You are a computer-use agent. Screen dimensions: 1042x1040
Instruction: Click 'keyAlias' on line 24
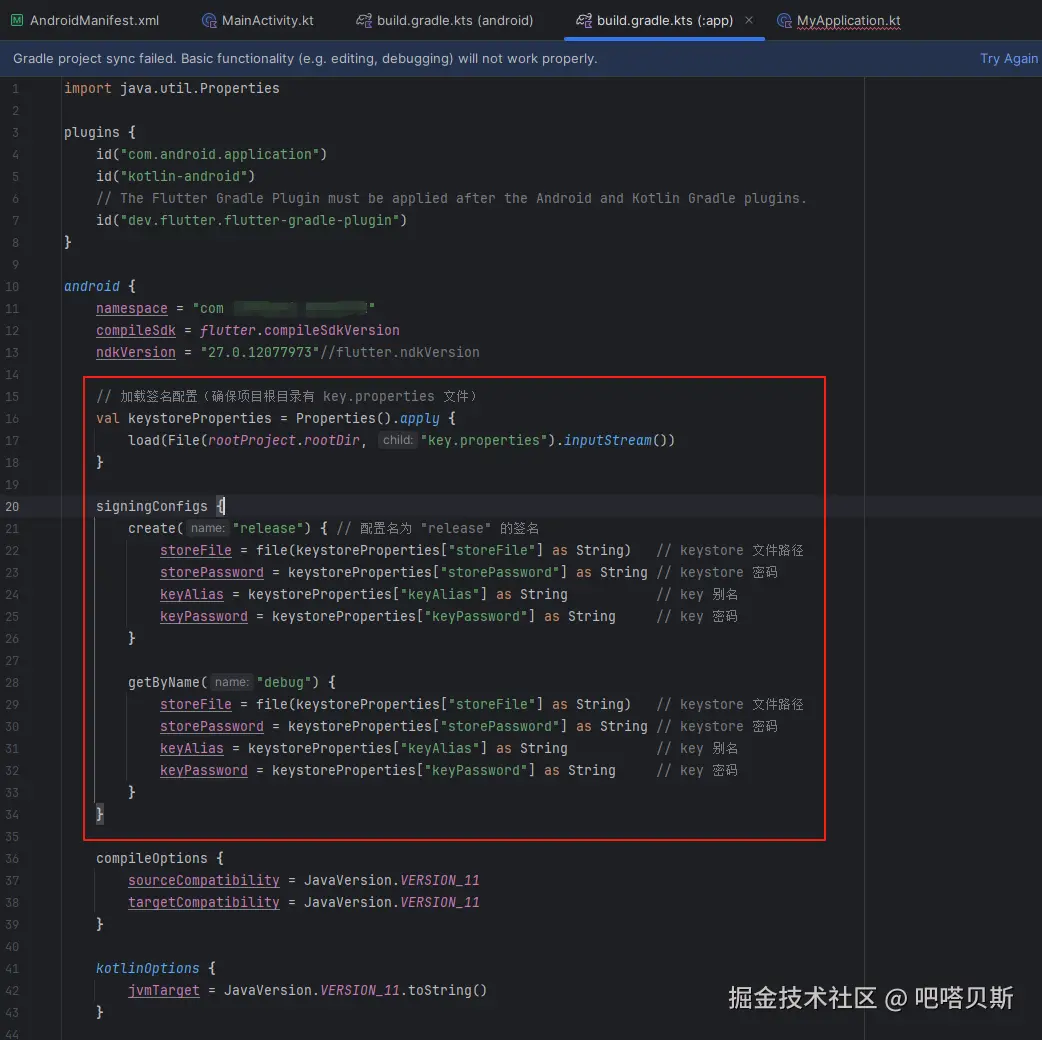tap(191, 594)
